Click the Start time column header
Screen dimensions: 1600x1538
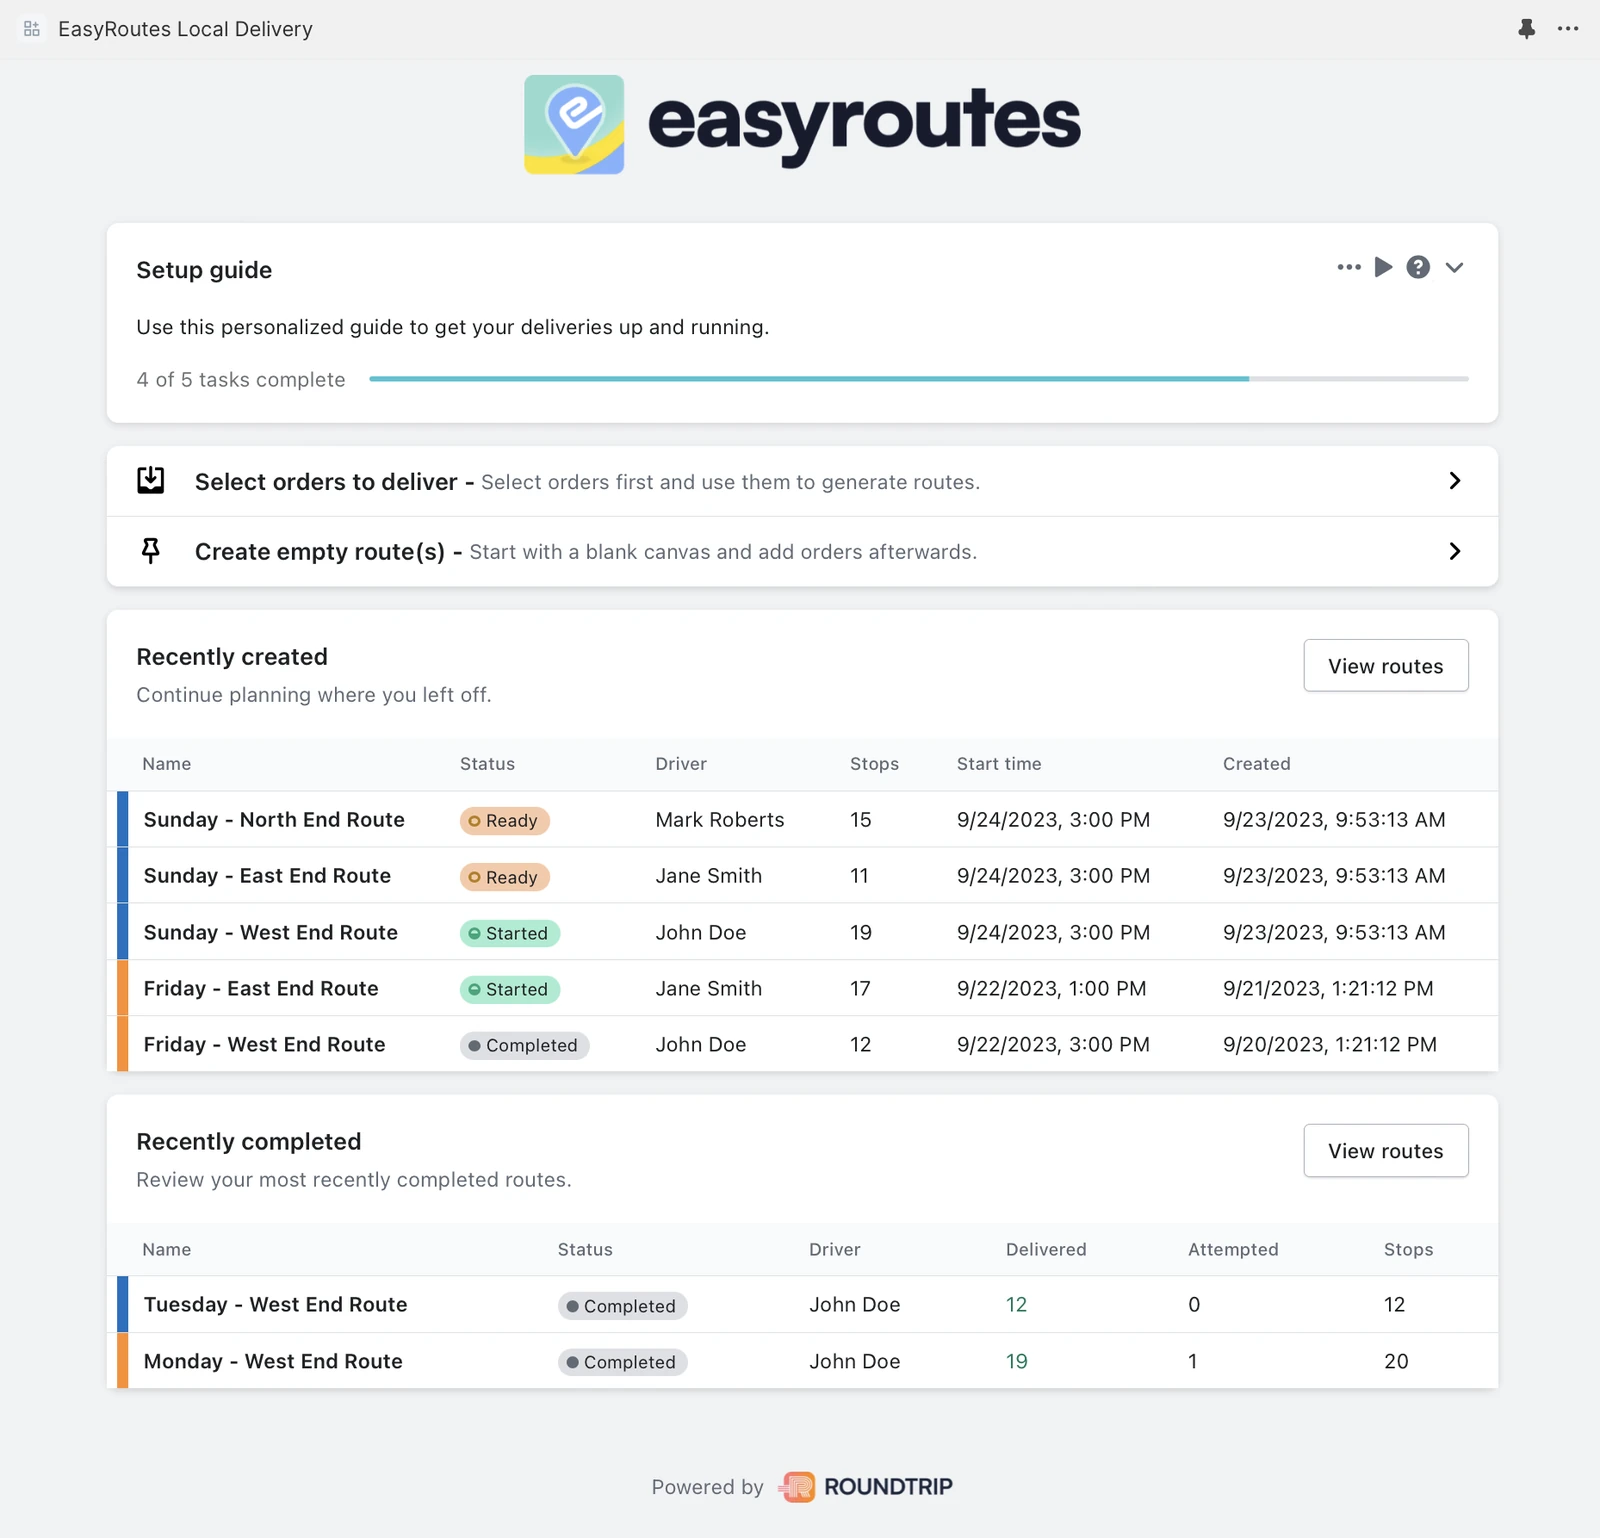999,764
